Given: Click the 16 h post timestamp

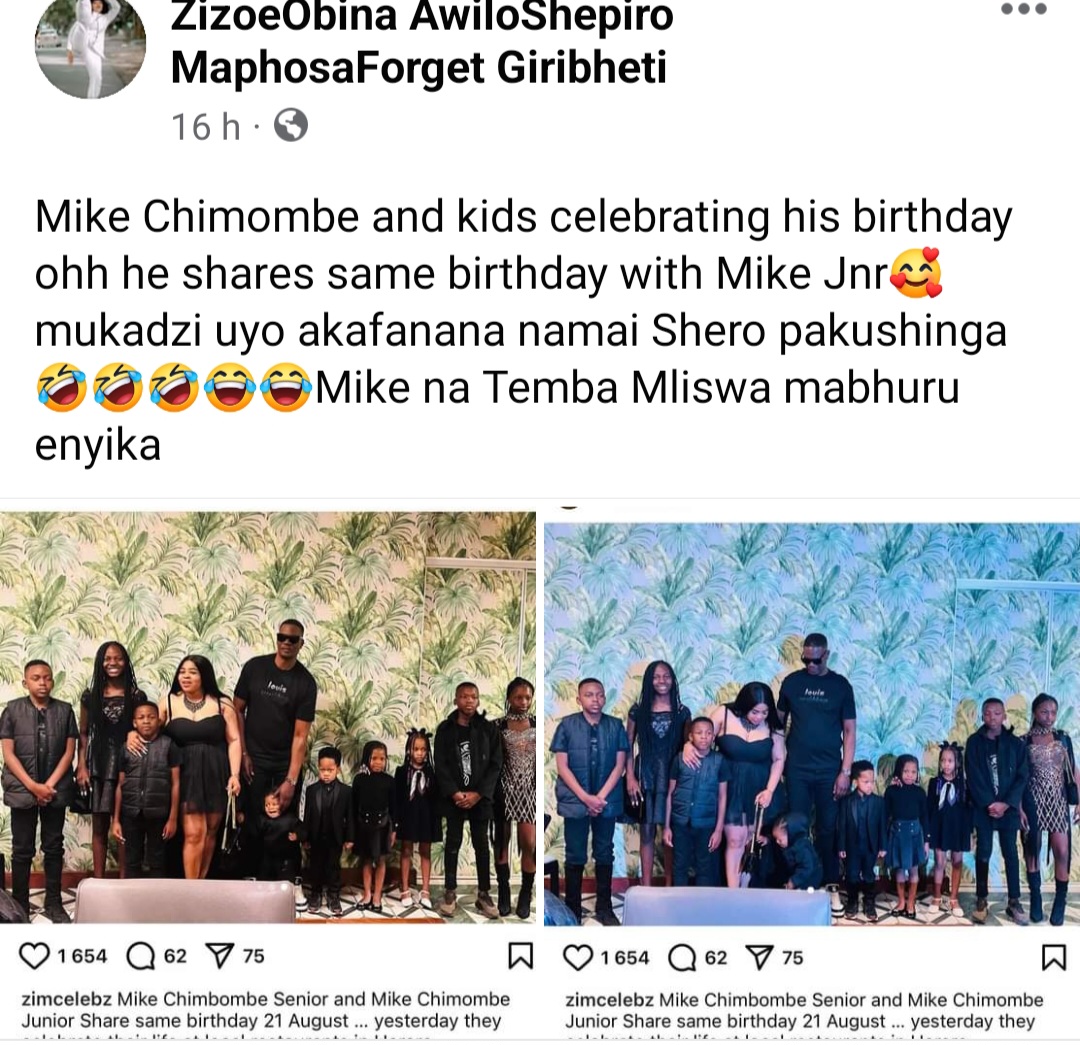Looking at the screenshot, I should [x=205, y=127].
